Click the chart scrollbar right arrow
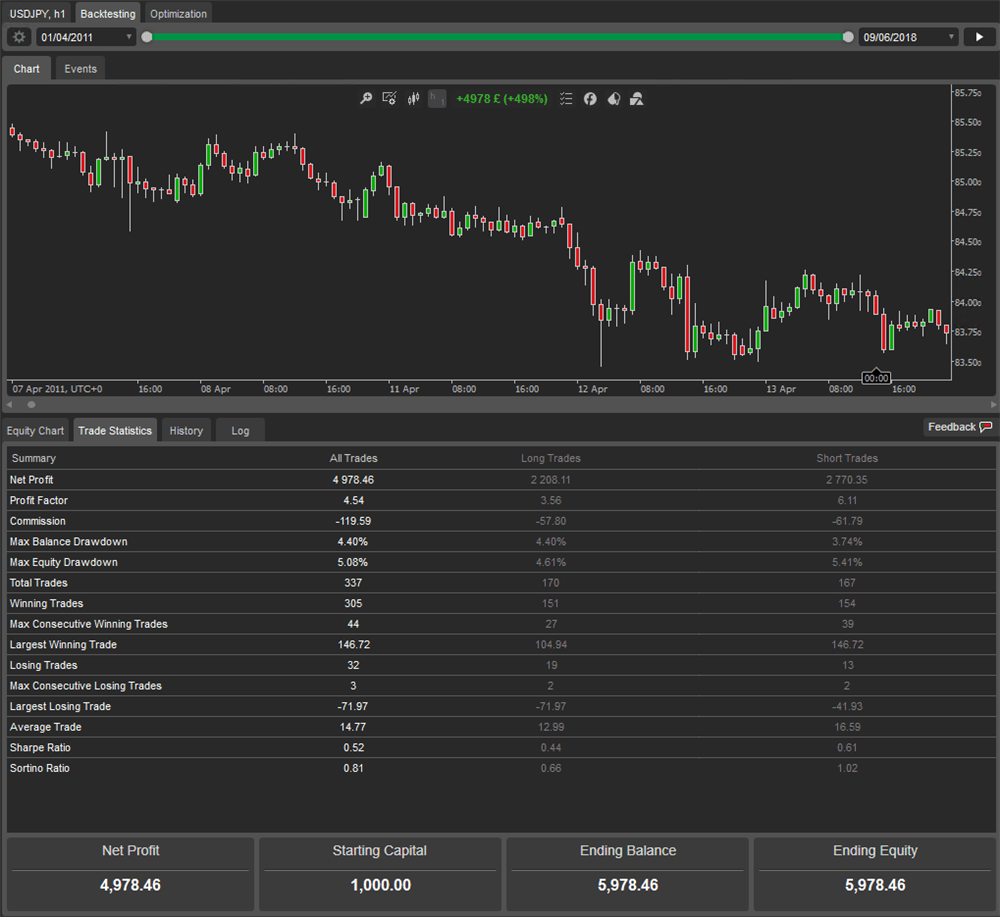The height and width of the screenshot is (917, 1000). (993, 404)
